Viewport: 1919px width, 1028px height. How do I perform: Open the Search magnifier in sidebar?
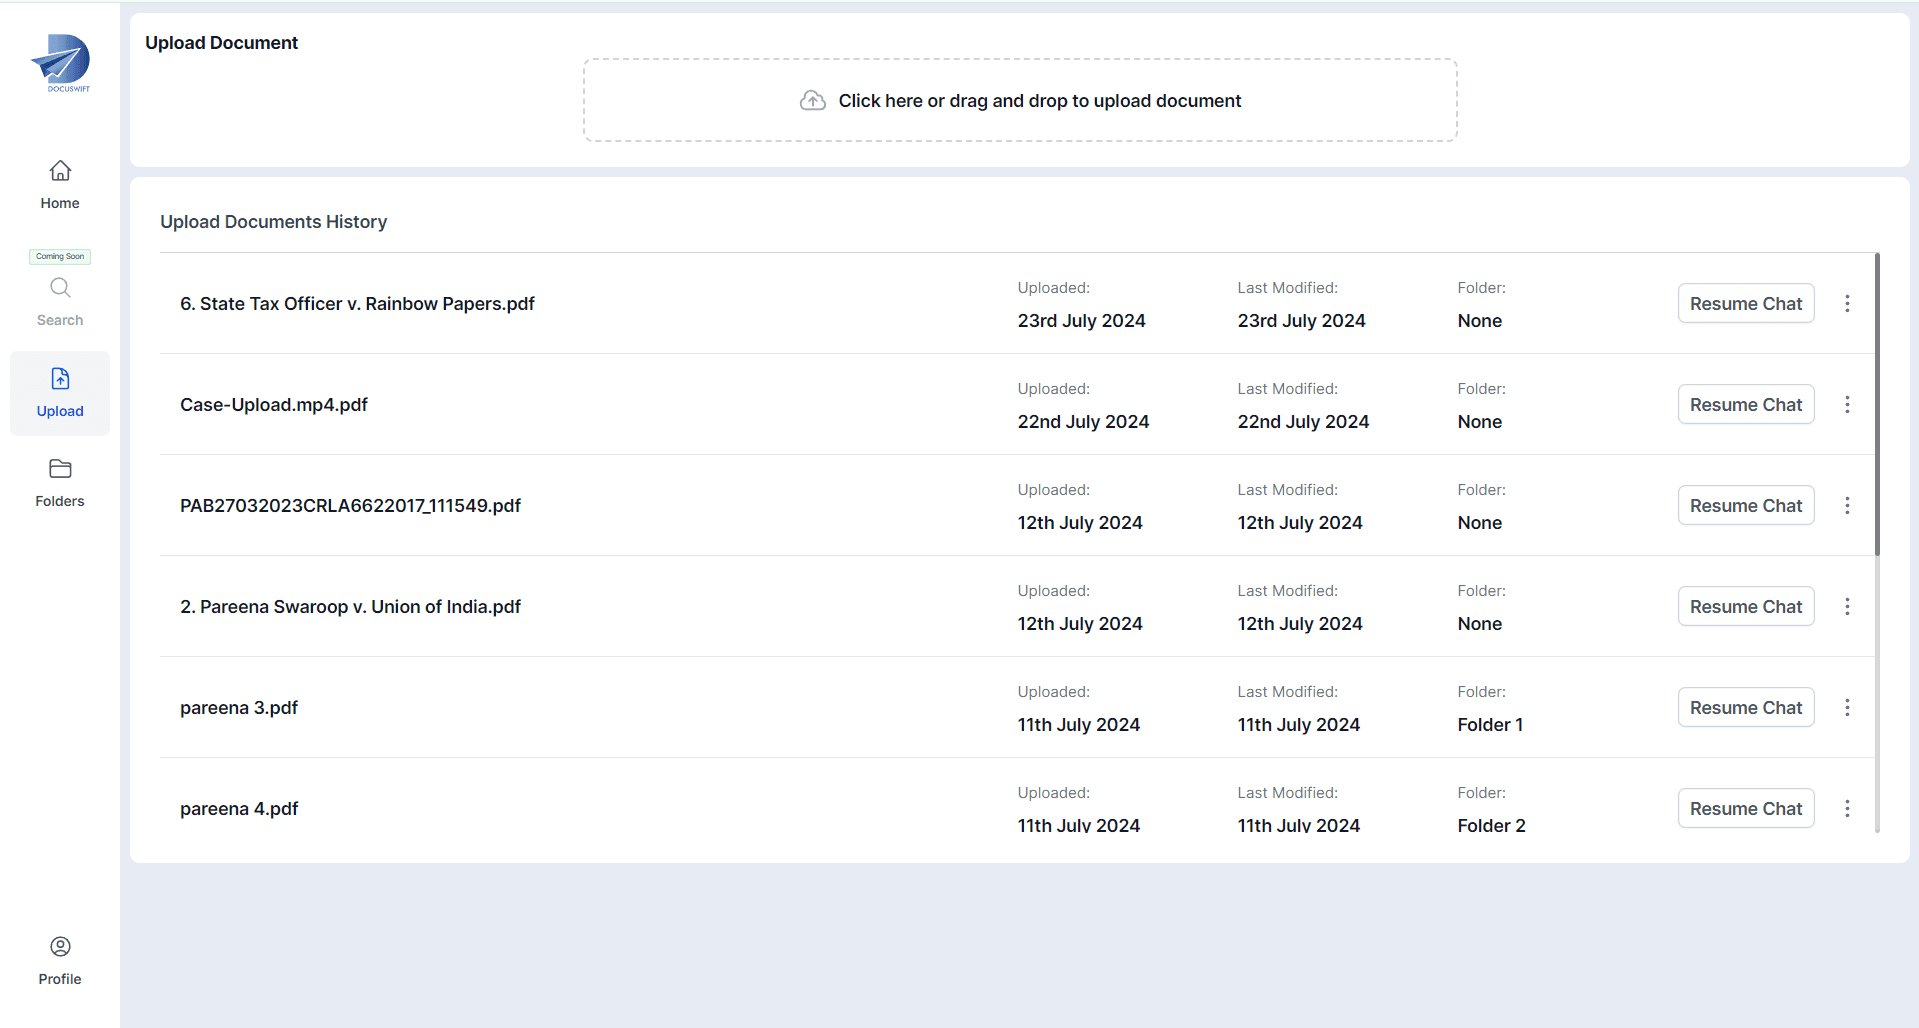pos(60,288)
